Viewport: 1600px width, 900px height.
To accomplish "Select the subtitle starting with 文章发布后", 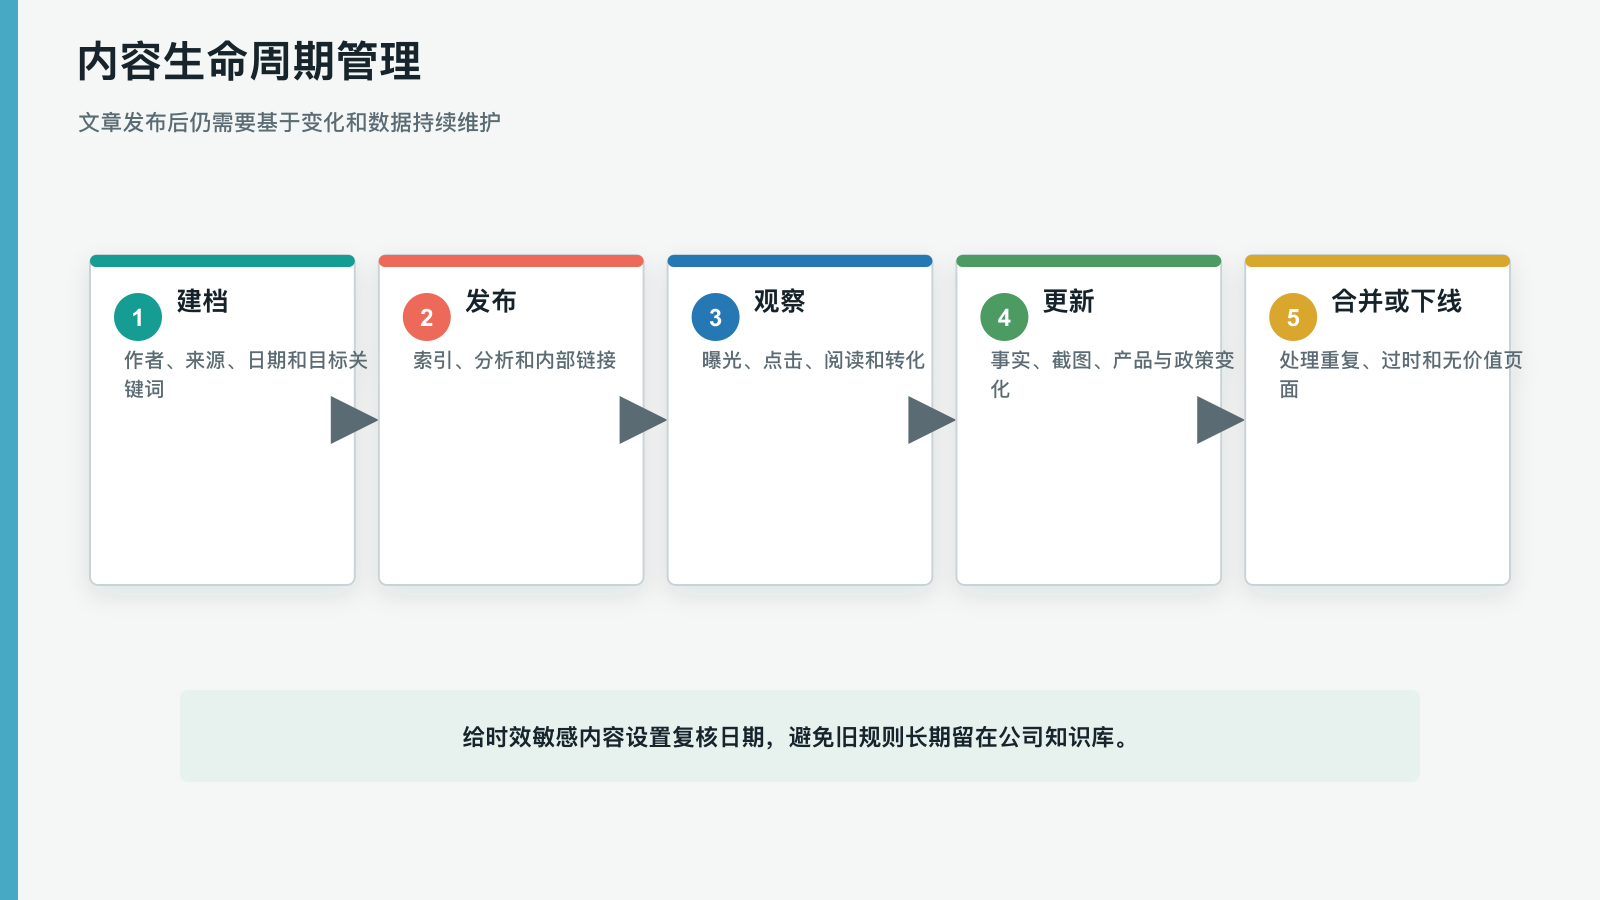I will (x=289, y=122).
